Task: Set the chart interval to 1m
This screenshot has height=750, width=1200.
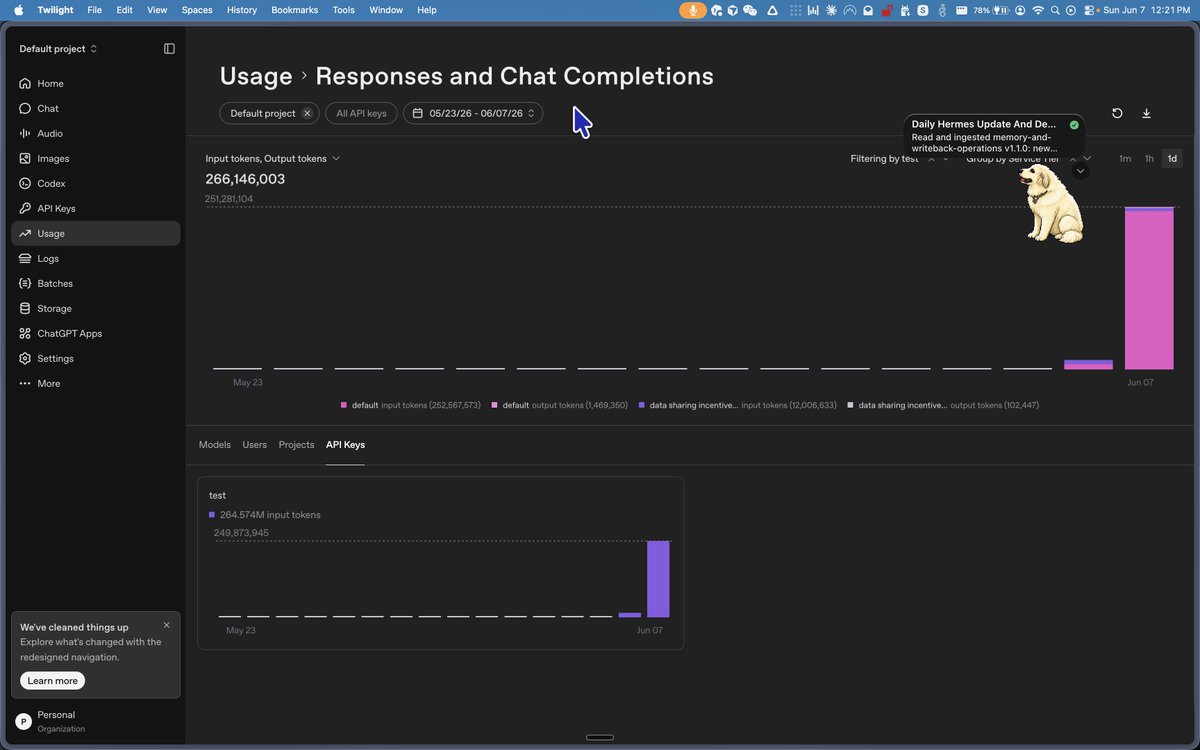Action: [x=1125, y=158]
